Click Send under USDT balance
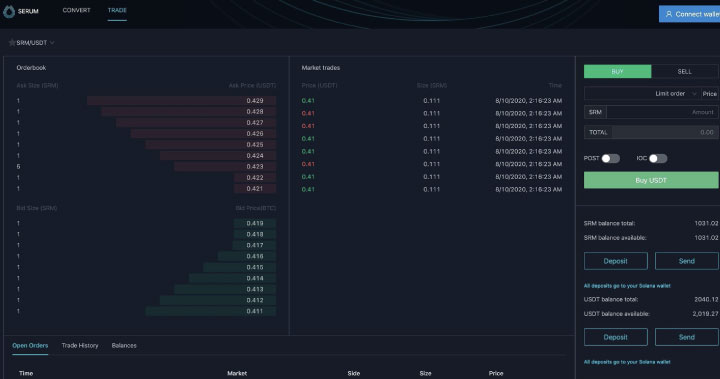Image resolution: width=720 pixels, height=379 pixels. tap(686, 337)
